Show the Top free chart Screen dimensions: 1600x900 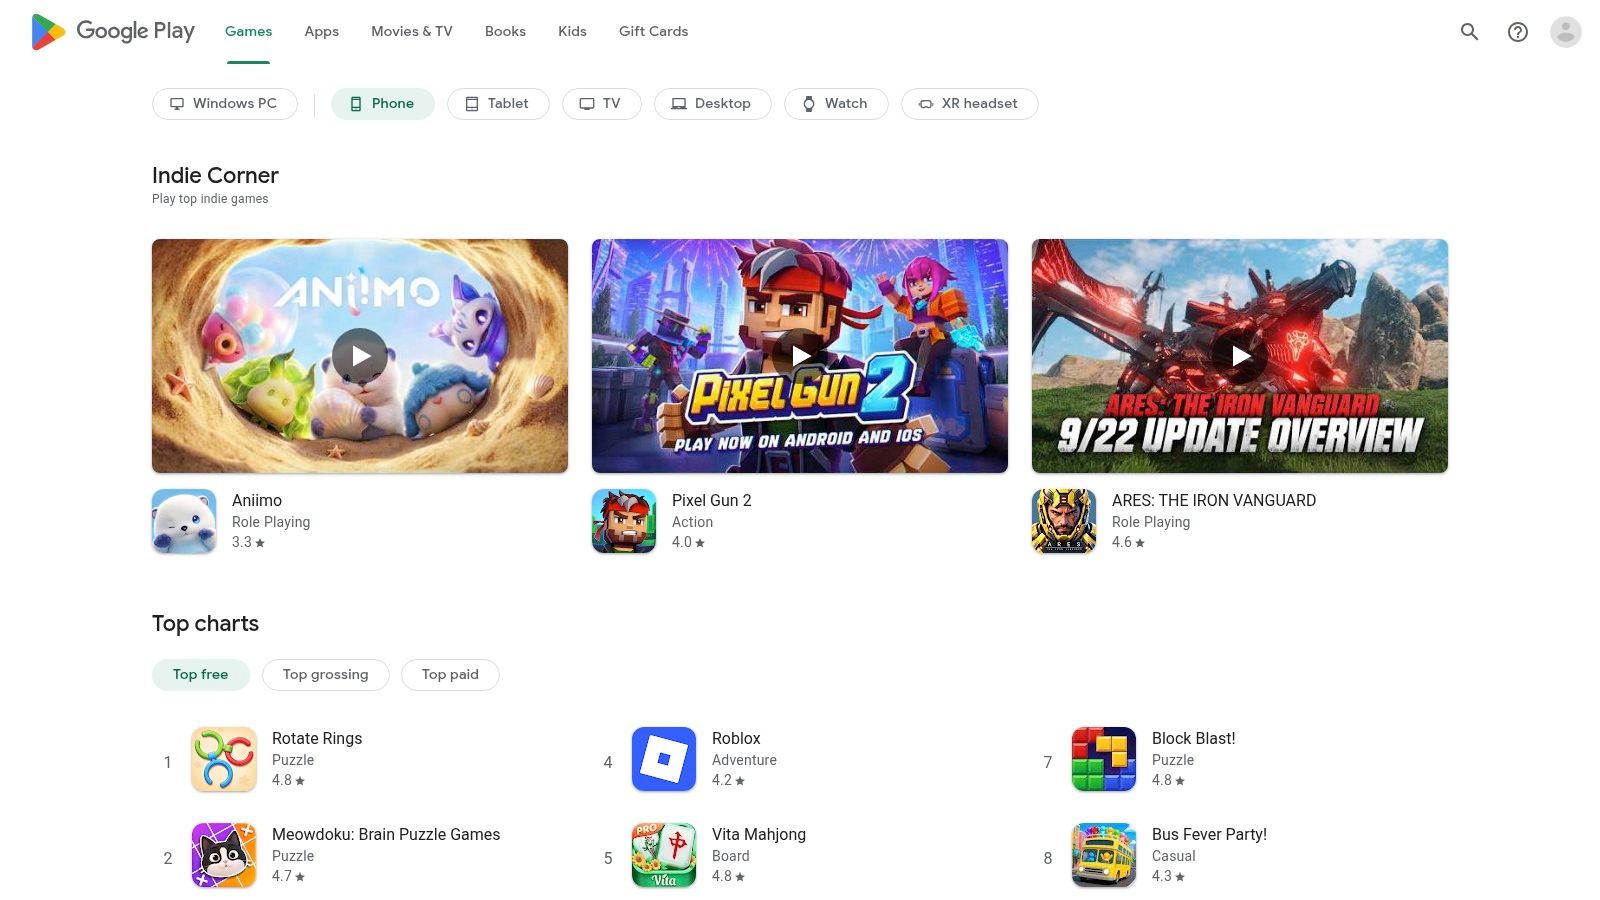pyautogui.click(x=201, y=675)
